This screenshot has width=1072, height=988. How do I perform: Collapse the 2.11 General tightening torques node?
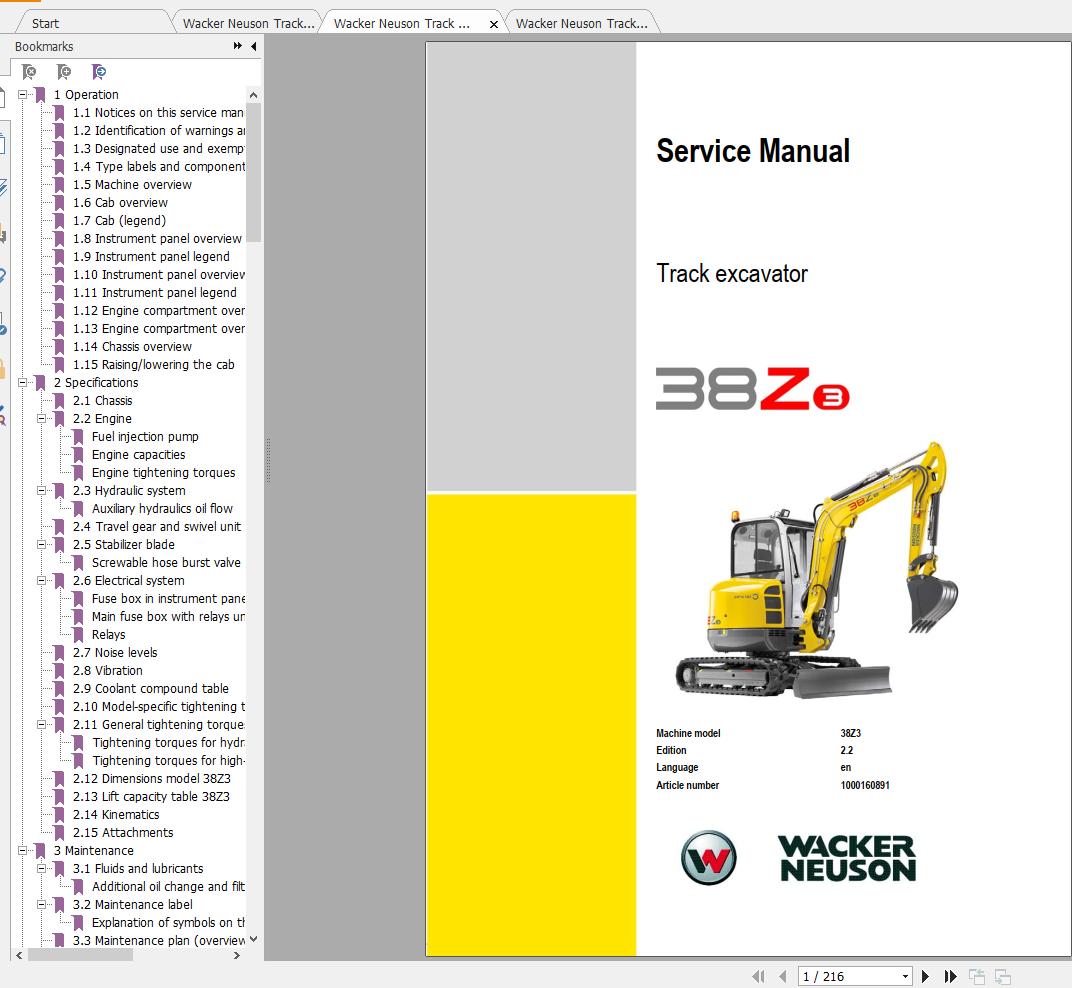(42, 724)
